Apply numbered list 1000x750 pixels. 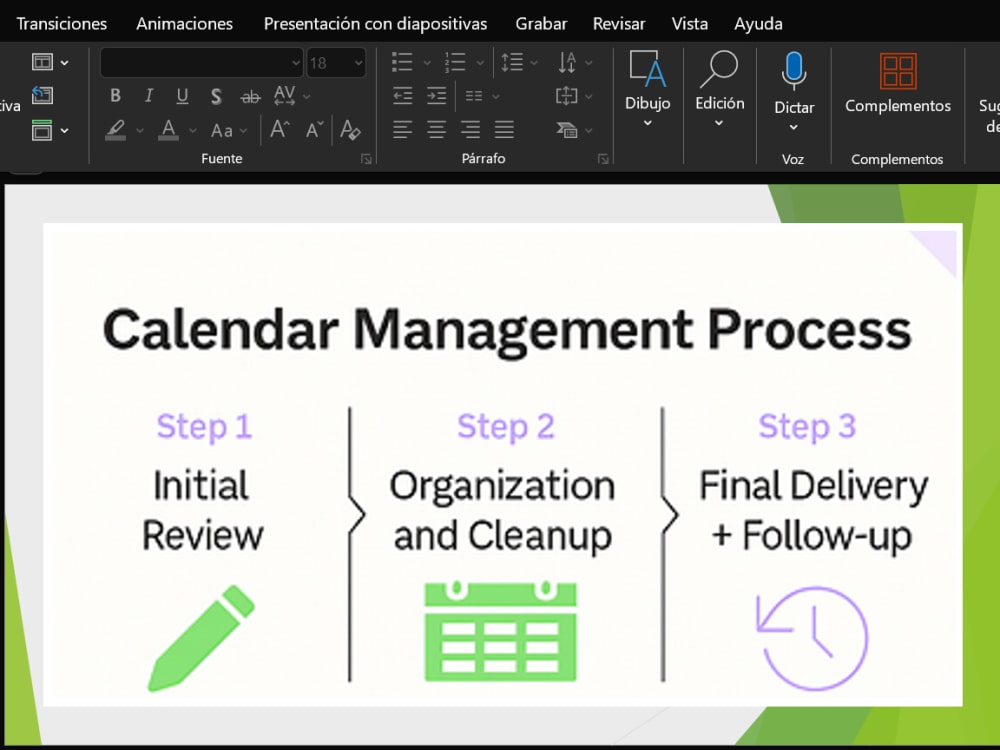455,62
